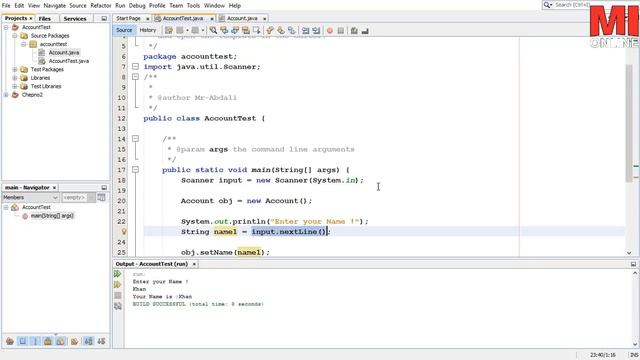The width and height of the screenshot is (640, 360).
Task: Click the scroll-down arrow of the Output panel
Action: click(x=635, y=344)
